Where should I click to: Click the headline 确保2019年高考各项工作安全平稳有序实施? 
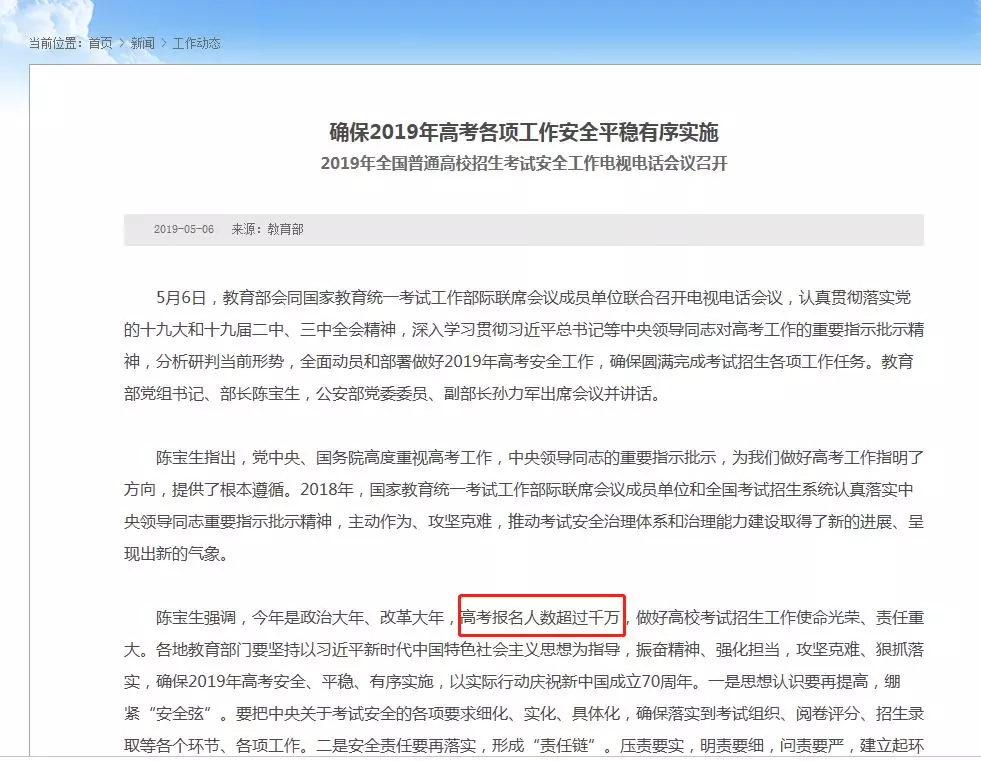524,132
